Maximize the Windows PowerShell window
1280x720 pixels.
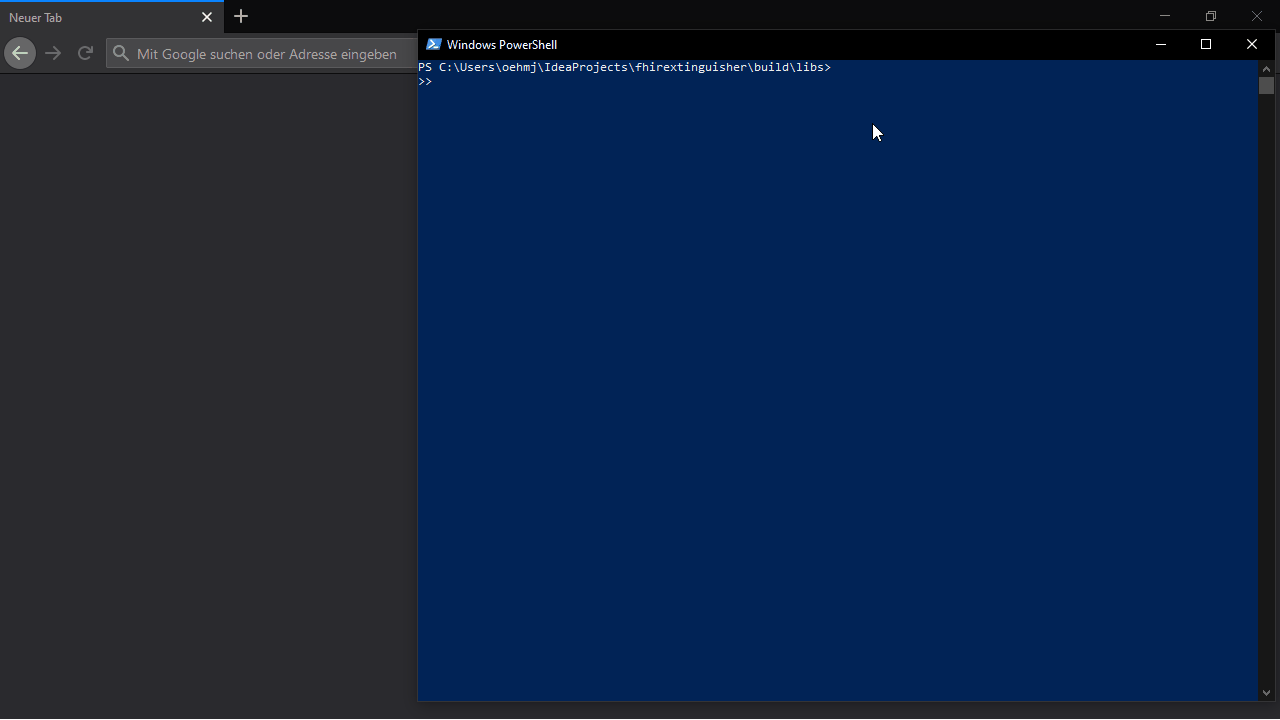coord(1206,44)
